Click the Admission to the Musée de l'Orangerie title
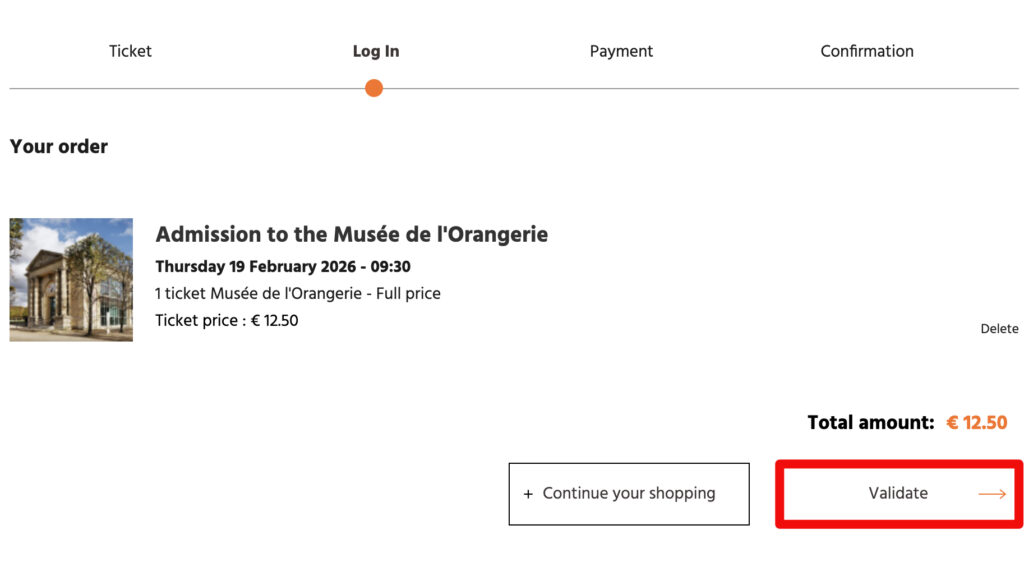The height and width of the screenshot is (576, 1024). pyautogui.click(x=352, y=235)
